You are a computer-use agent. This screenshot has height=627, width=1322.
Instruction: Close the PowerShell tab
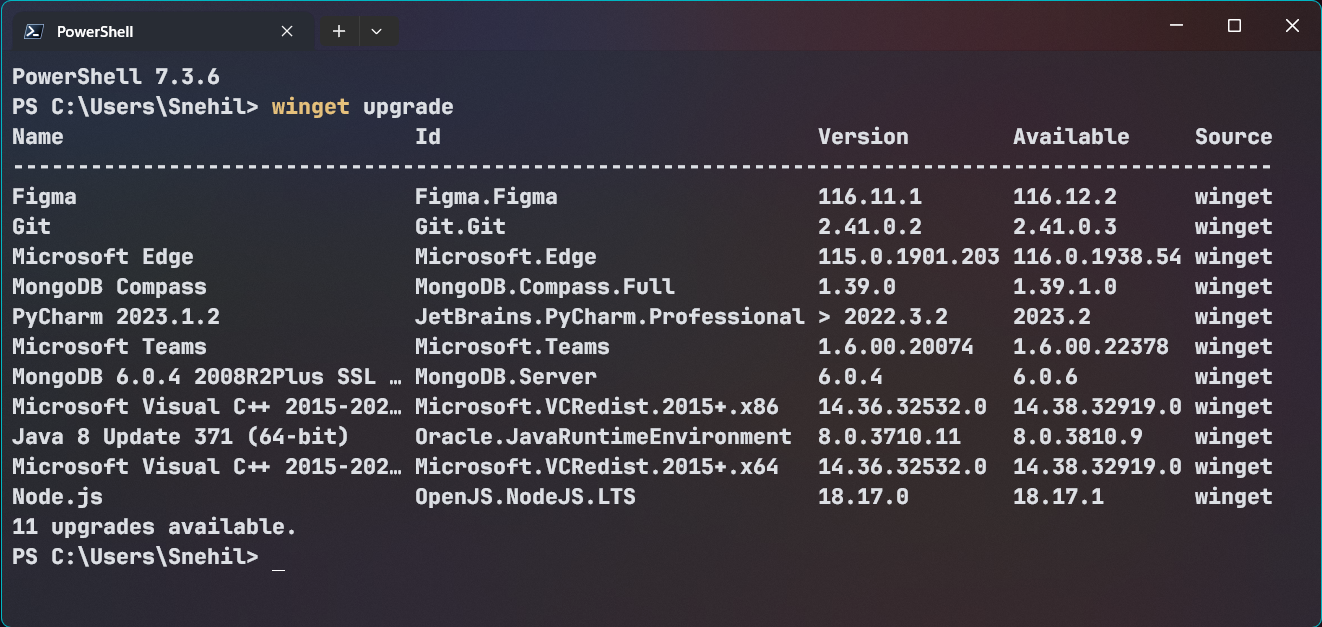287,31
